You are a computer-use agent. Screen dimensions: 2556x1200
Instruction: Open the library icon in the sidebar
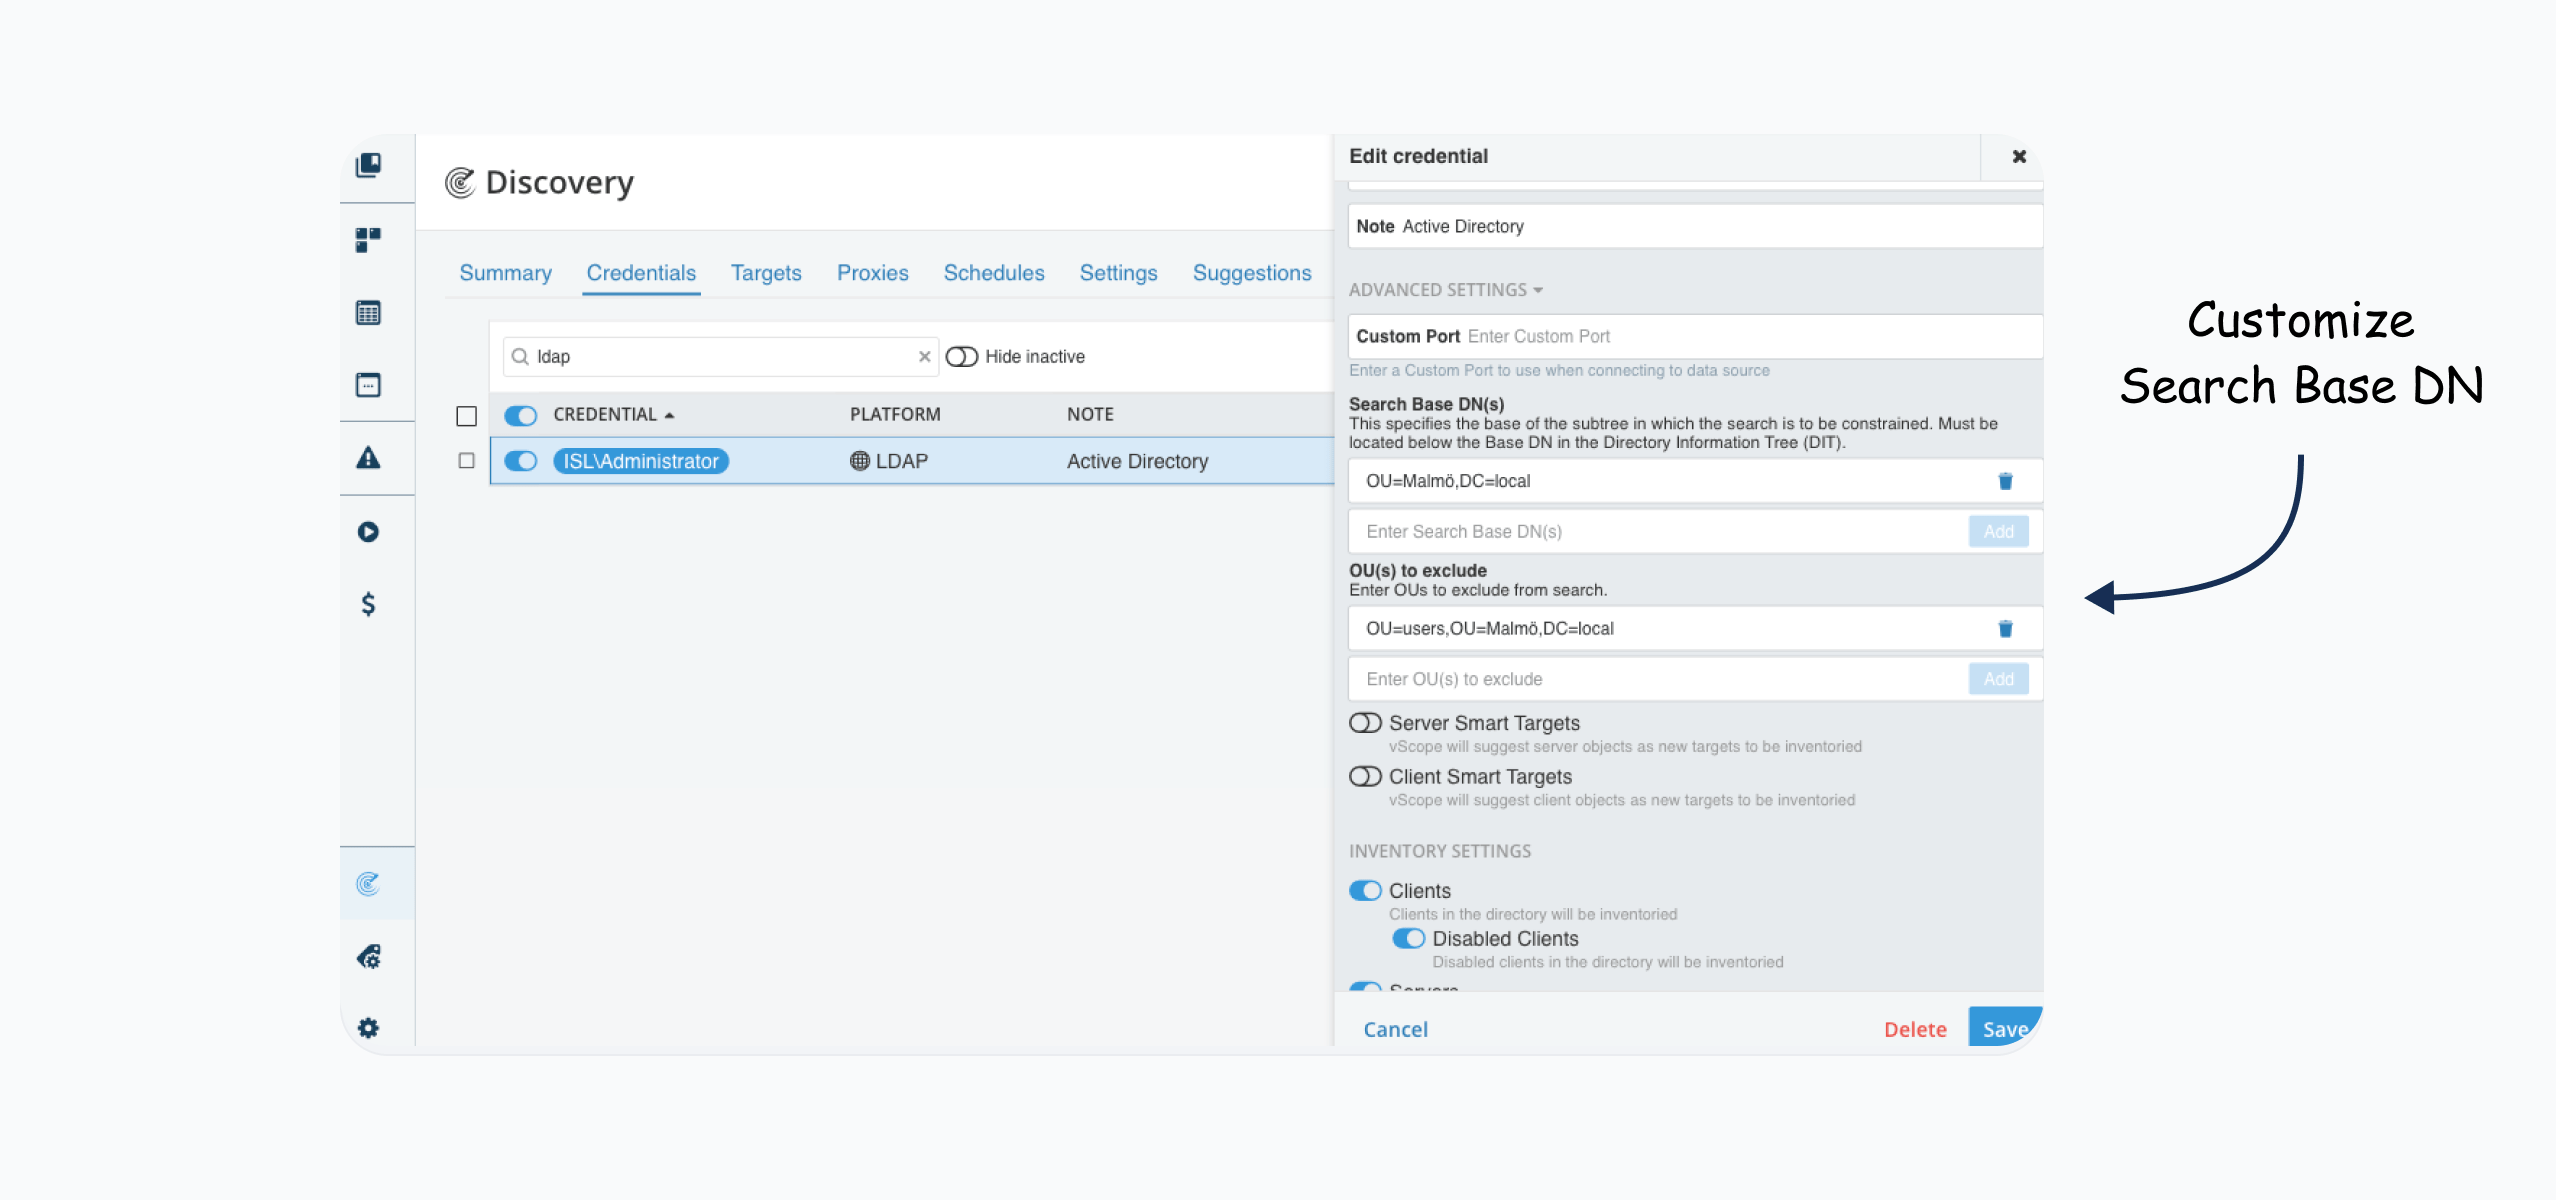pos(368,165)
